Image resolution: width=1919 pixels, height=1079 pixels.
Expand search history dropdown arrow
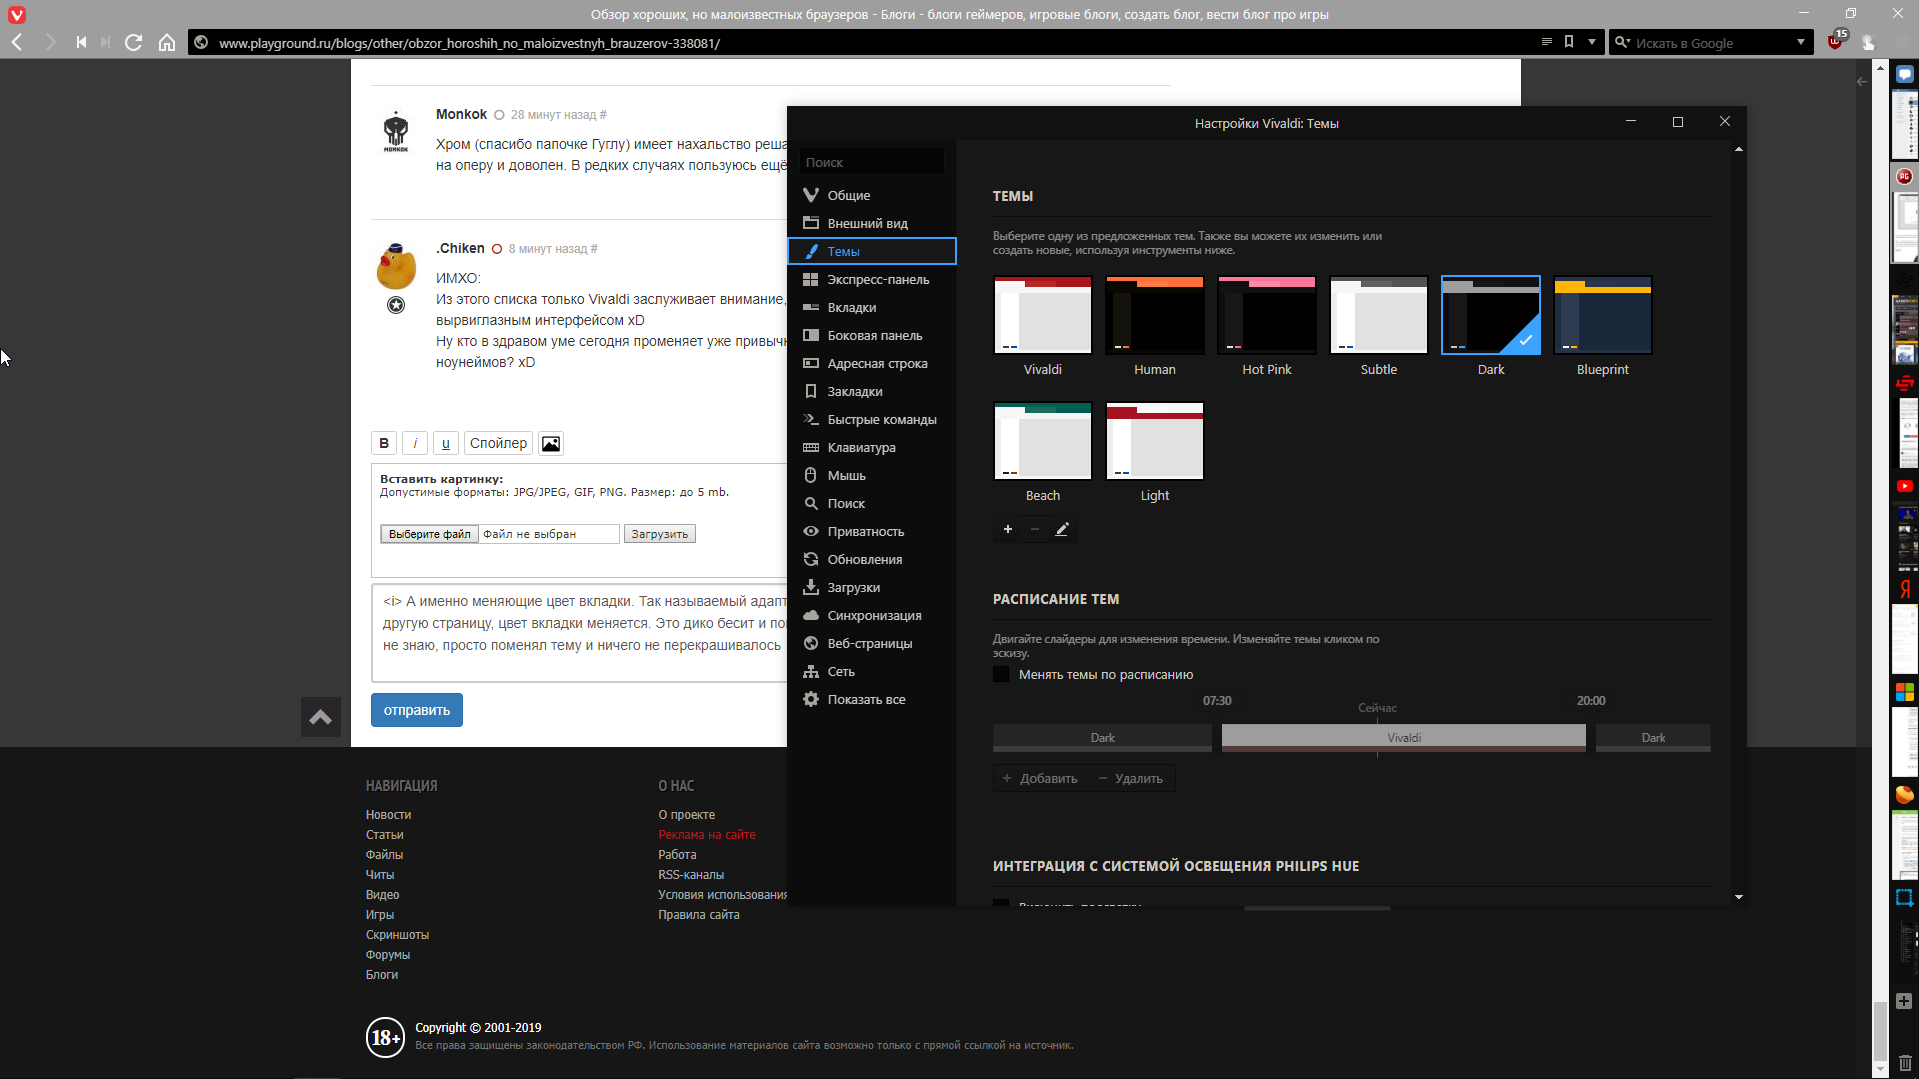[x=1801, y=42]
